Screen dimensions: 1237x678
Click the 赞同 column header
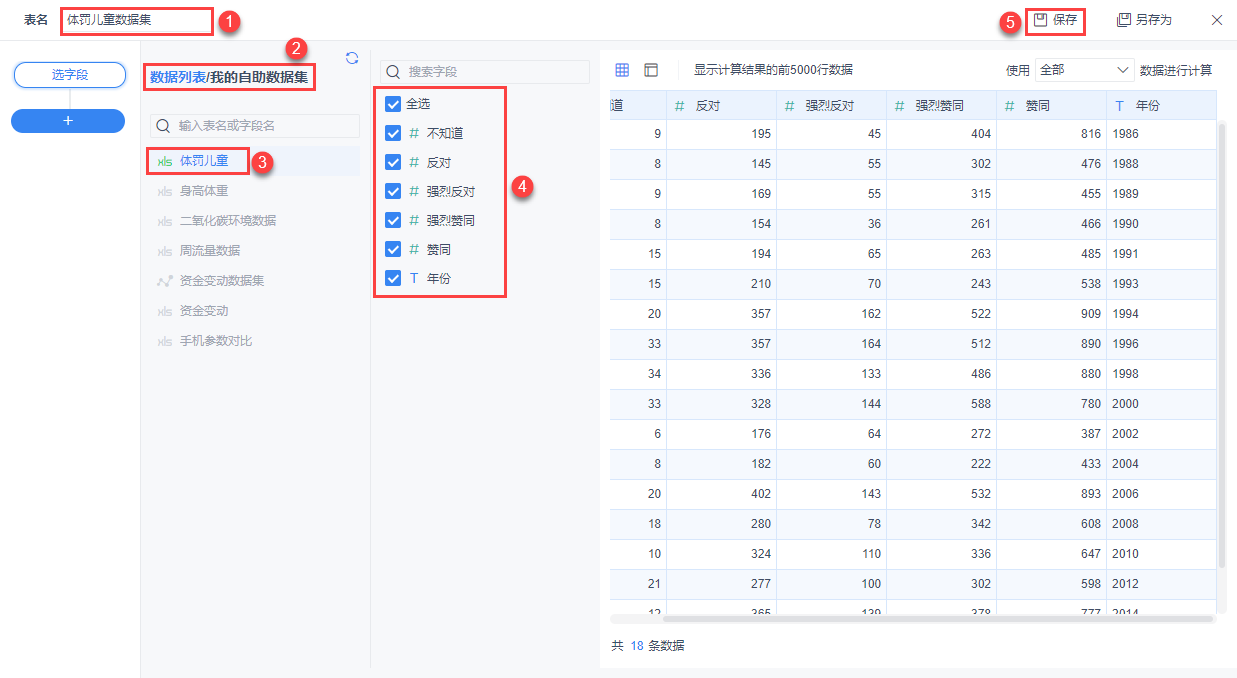coord(1051,105)
